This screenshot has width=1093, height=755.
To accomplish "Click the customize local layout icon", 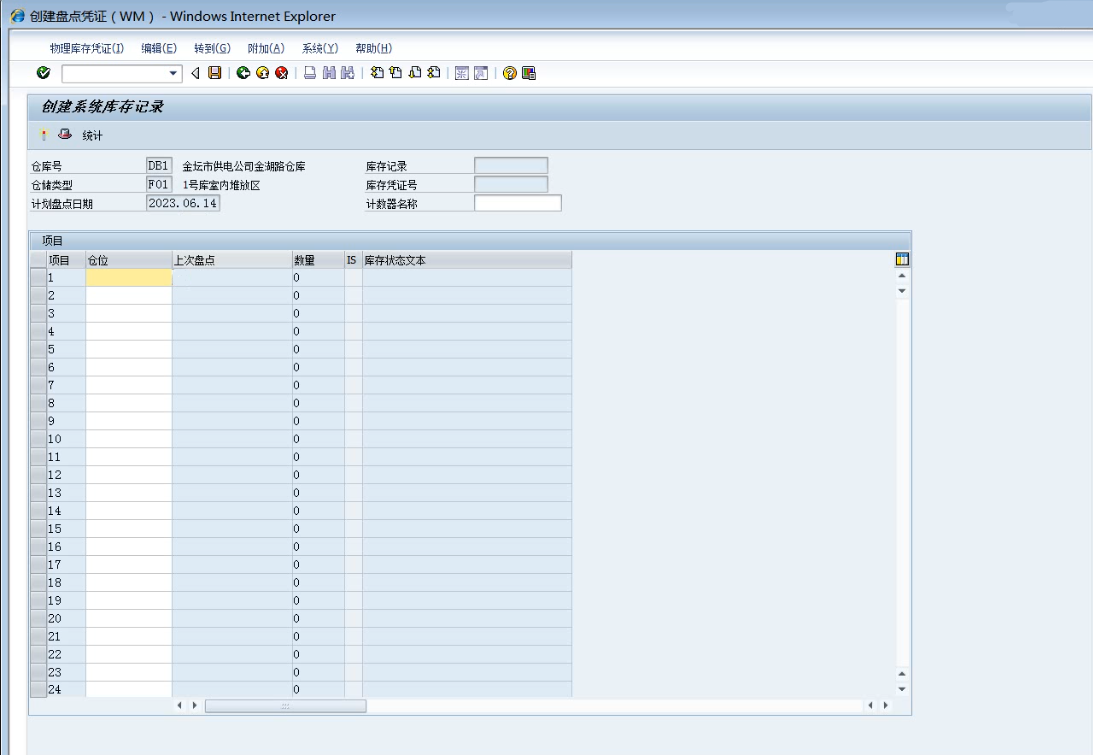I will 528,73.
